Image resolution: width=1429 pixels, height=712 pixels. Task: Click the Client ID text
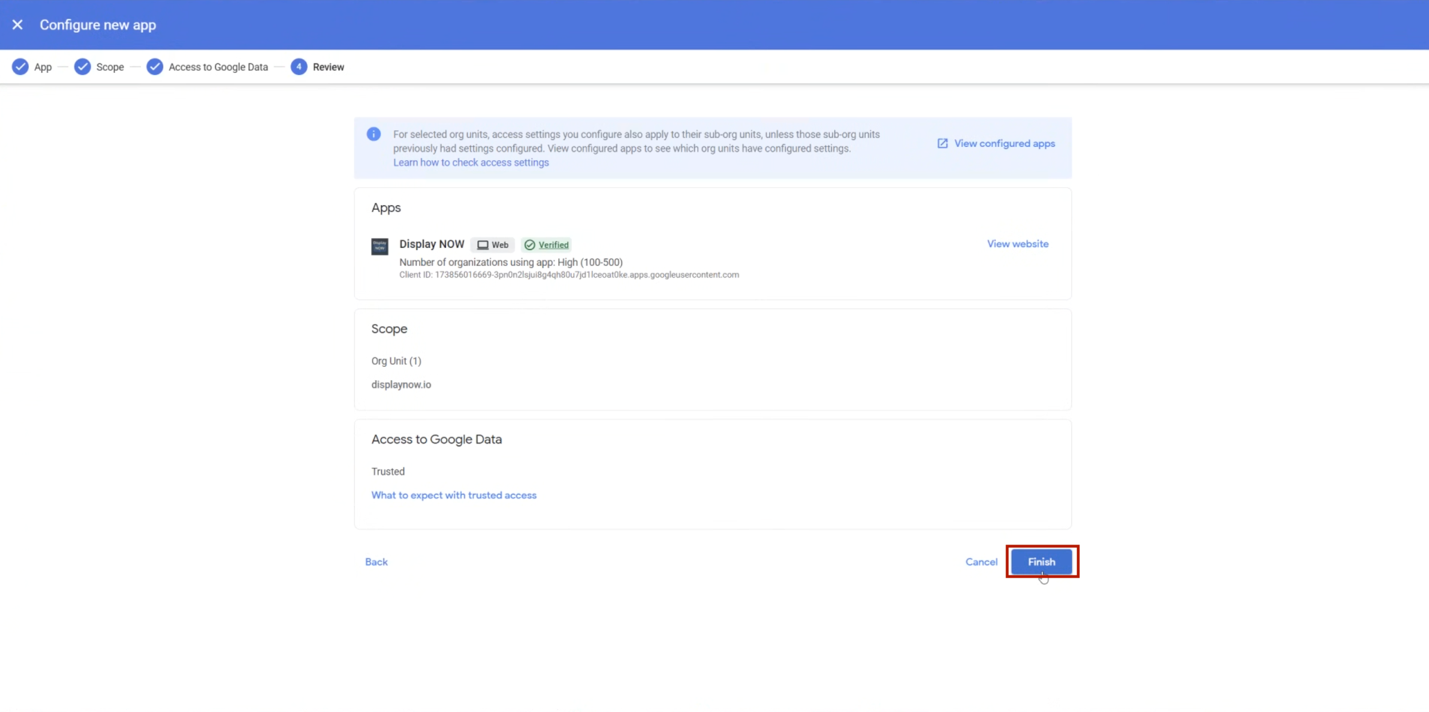pyautogui.click(x=569, y=275)
